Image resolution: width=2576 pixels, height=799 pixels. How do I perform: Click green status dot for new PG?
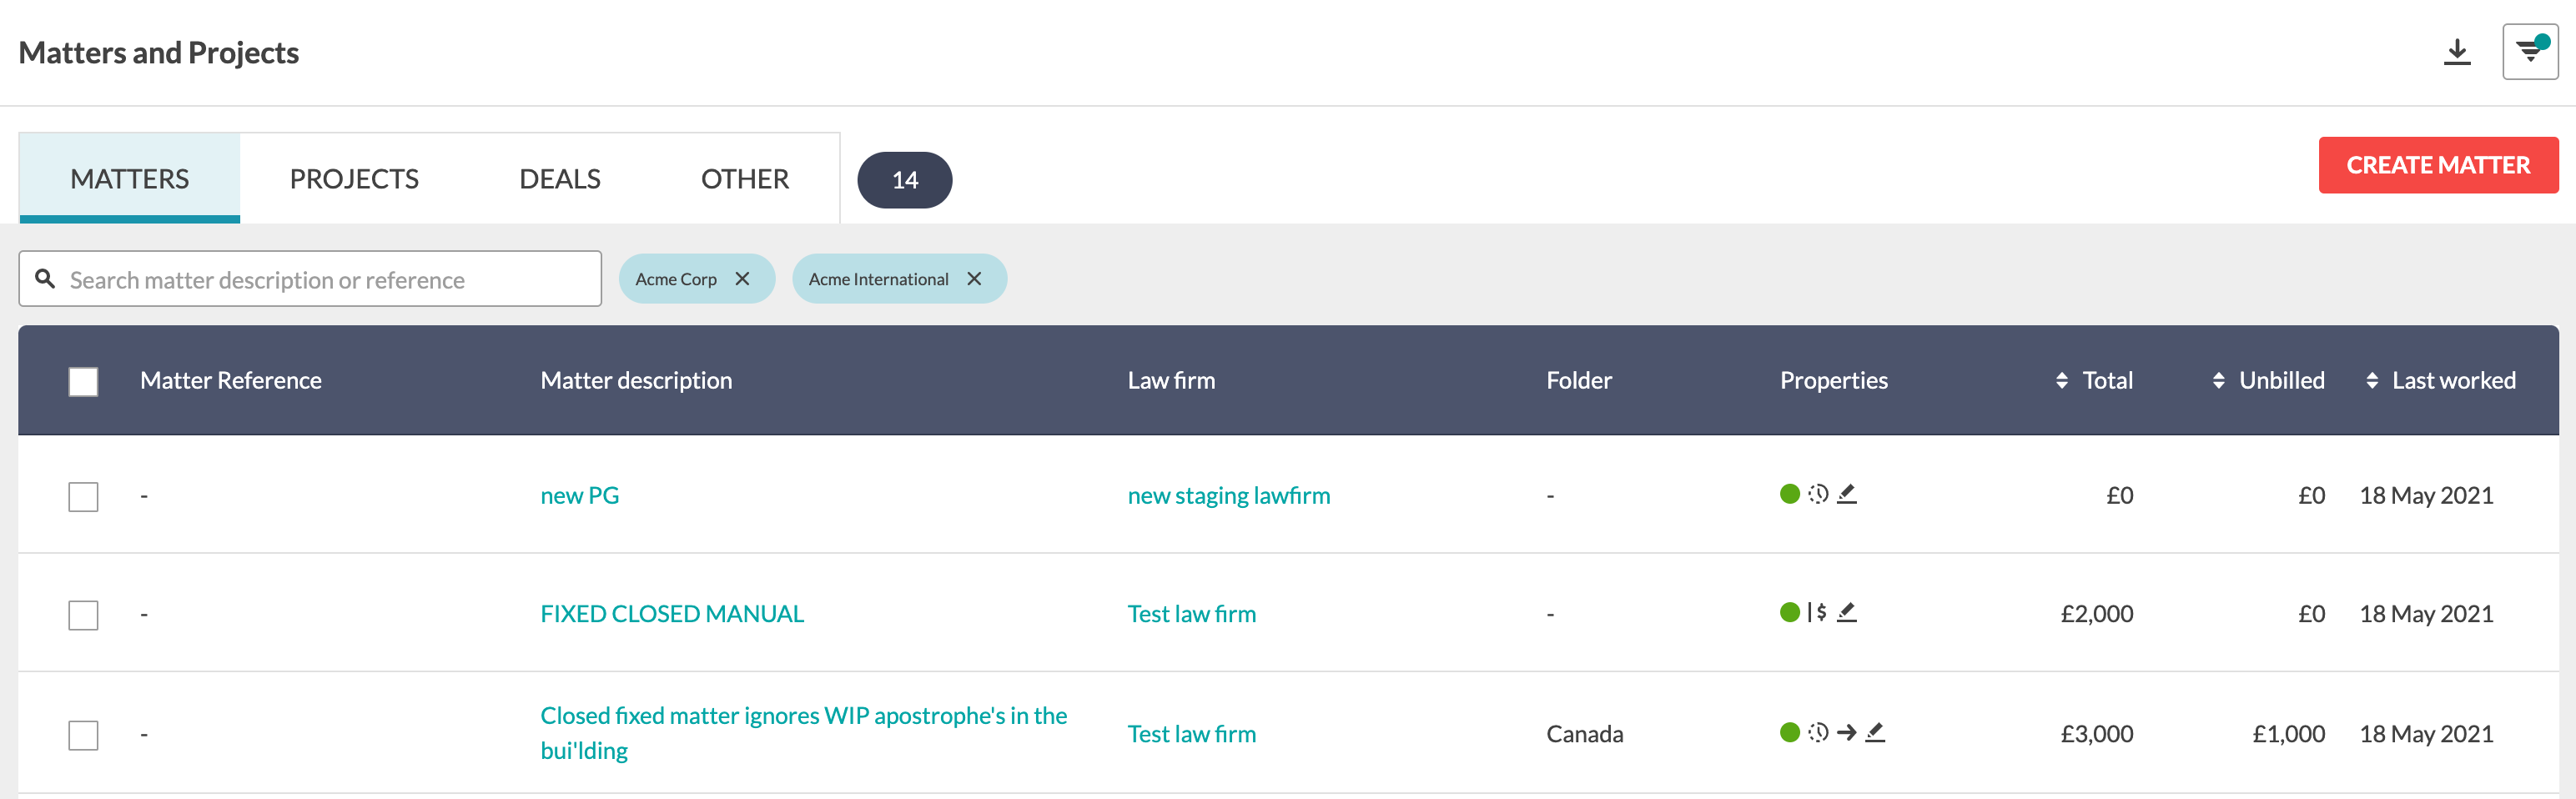pos(1790,494)
